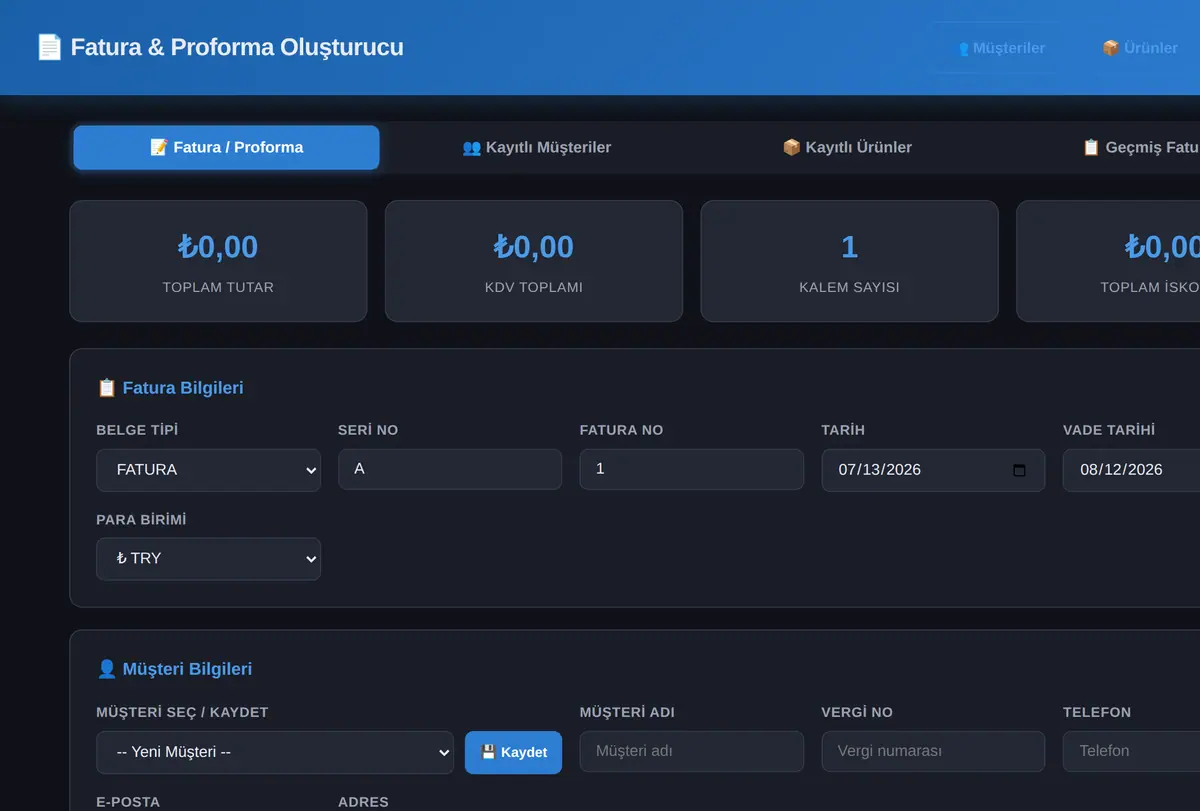The height and width of the screenshot is (811, 1200).
Task: Open the Müşteri Seç / Kaydet dropdown
Action: [275, 752]
